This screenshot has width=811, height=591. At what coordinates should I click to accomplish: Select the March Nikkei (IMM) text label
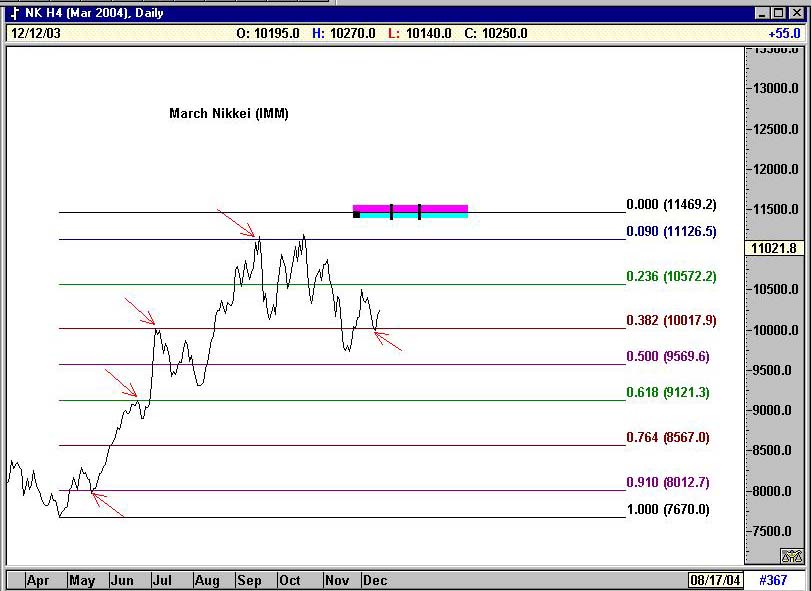coord(229,113)
